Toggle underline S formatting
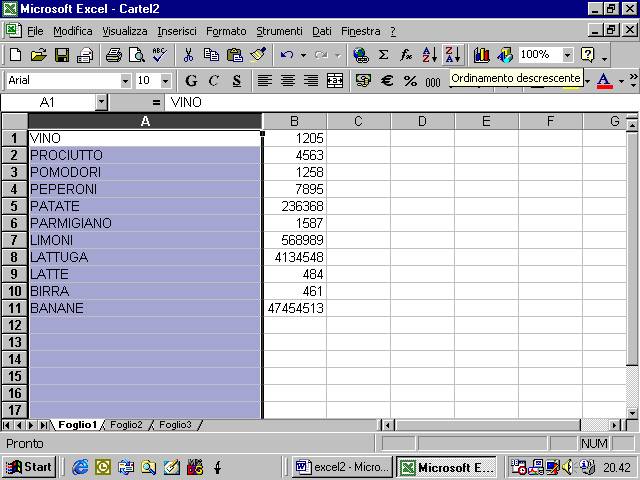Viewport: 640px width, 480px height. click(237, 80)
